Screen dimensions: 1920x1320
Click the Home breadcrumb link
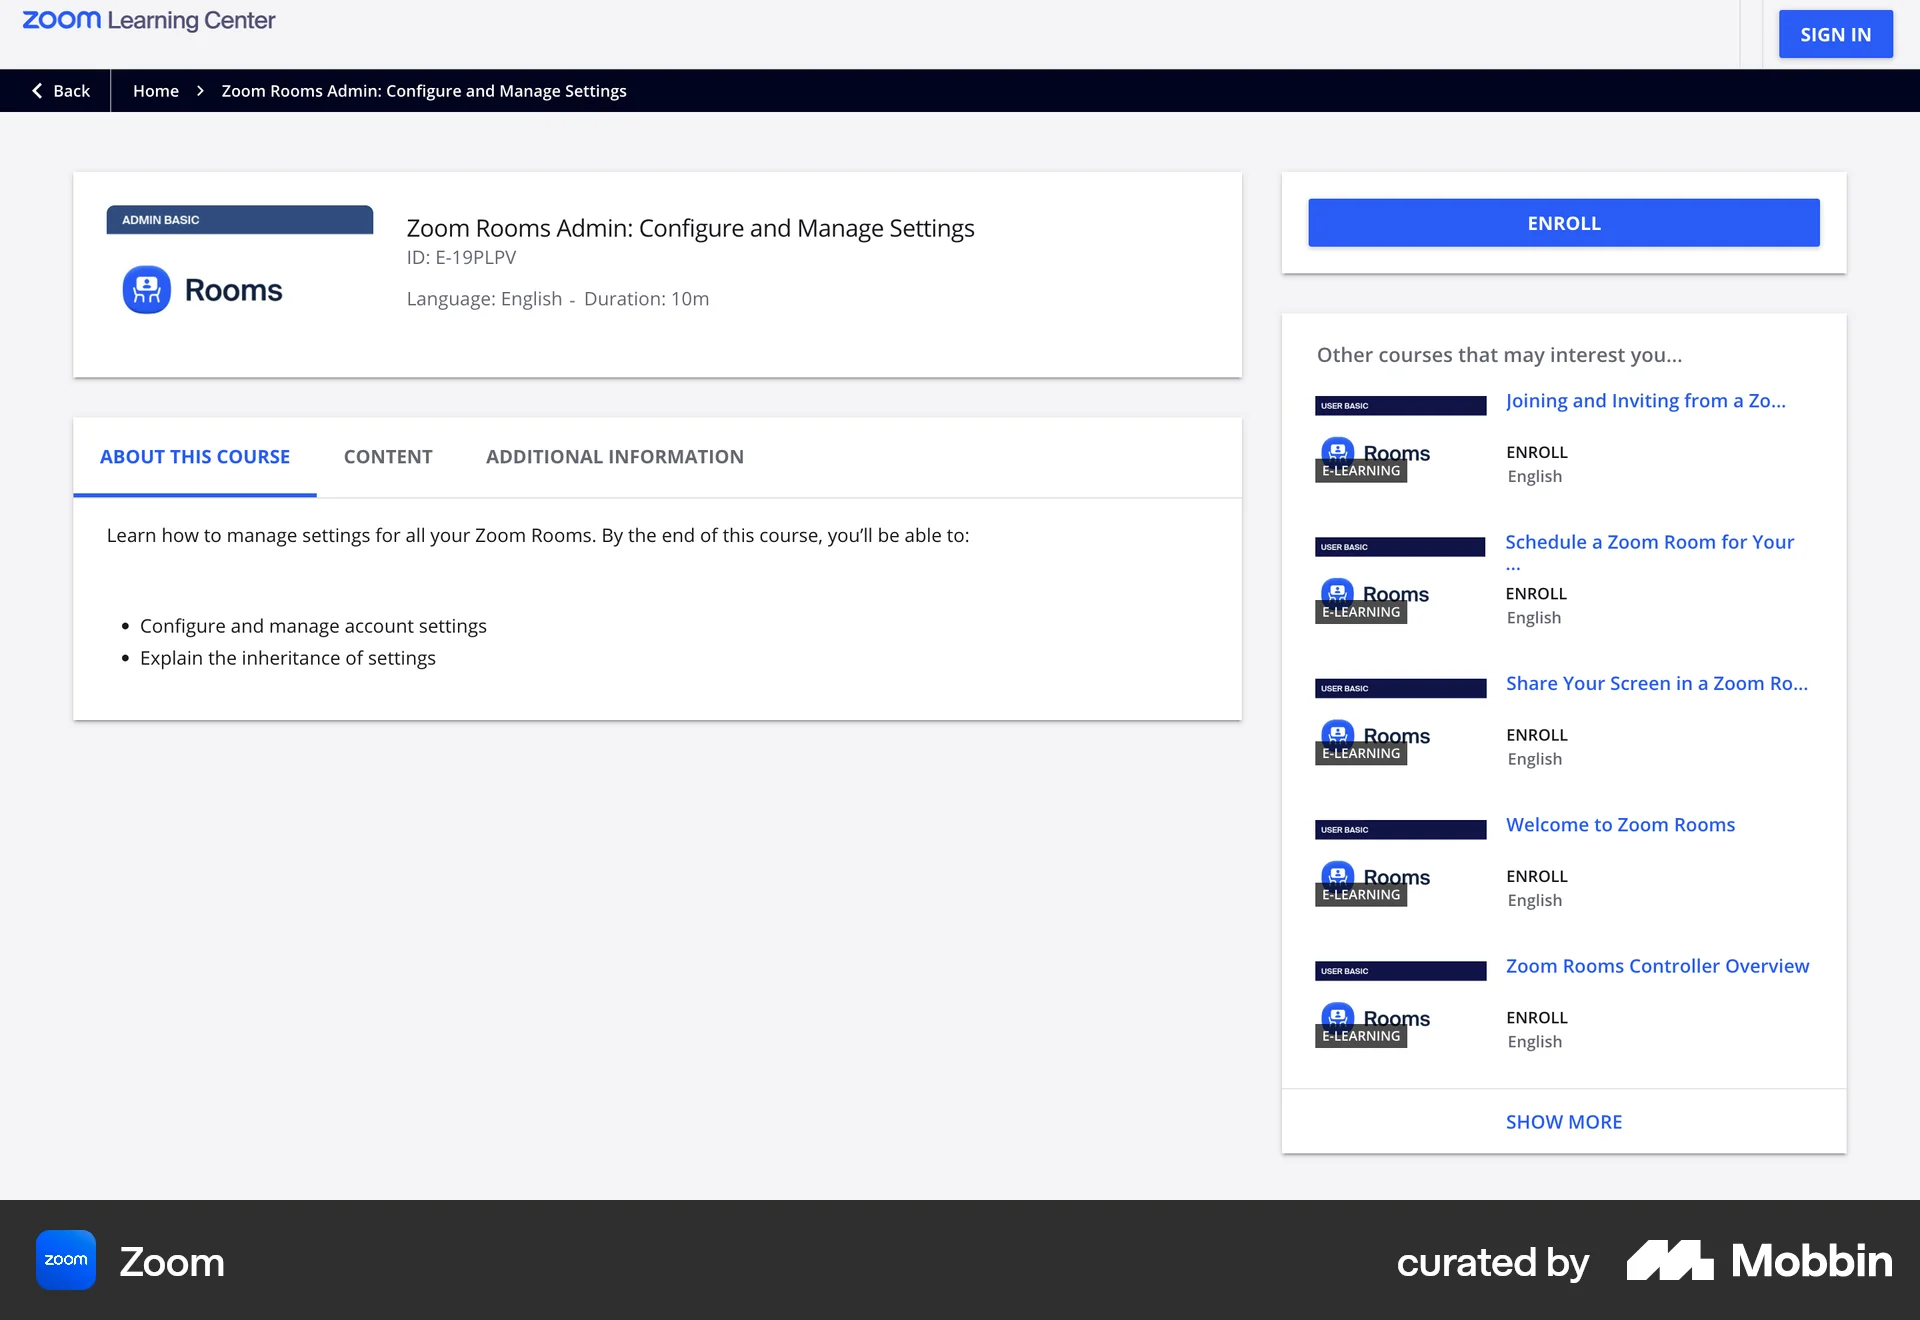point(156,90)
